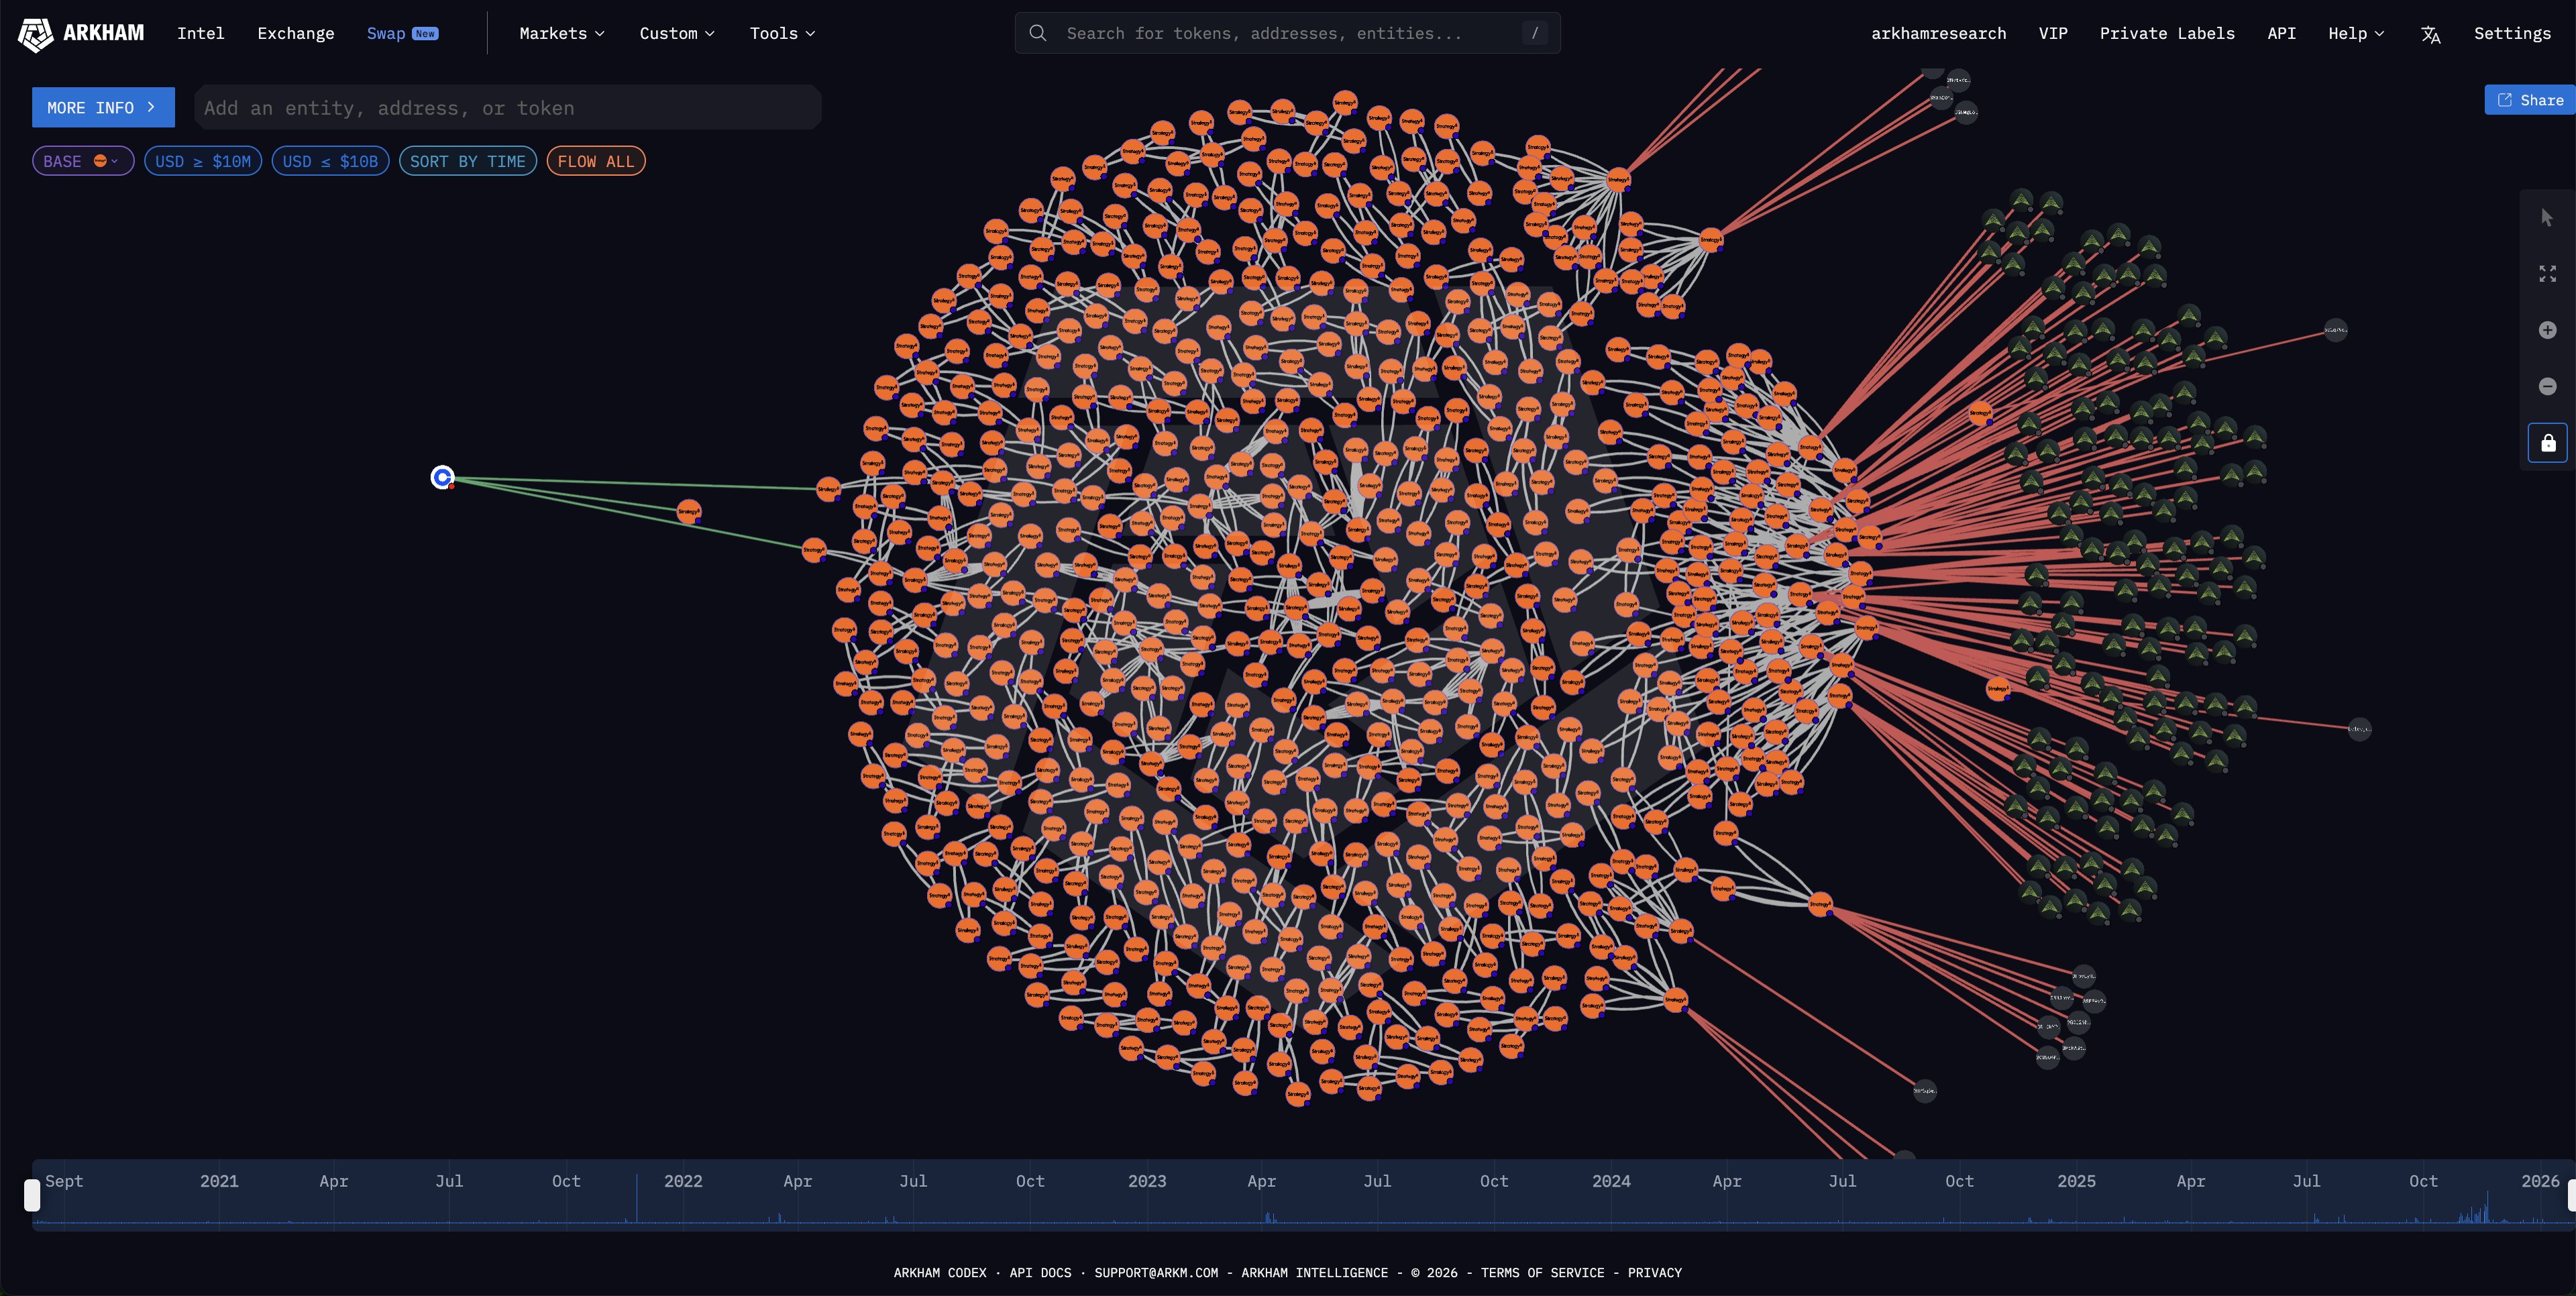Open the Swap page
The width and height of the screenshot is (2576, 1296).
tap(386, 33)
